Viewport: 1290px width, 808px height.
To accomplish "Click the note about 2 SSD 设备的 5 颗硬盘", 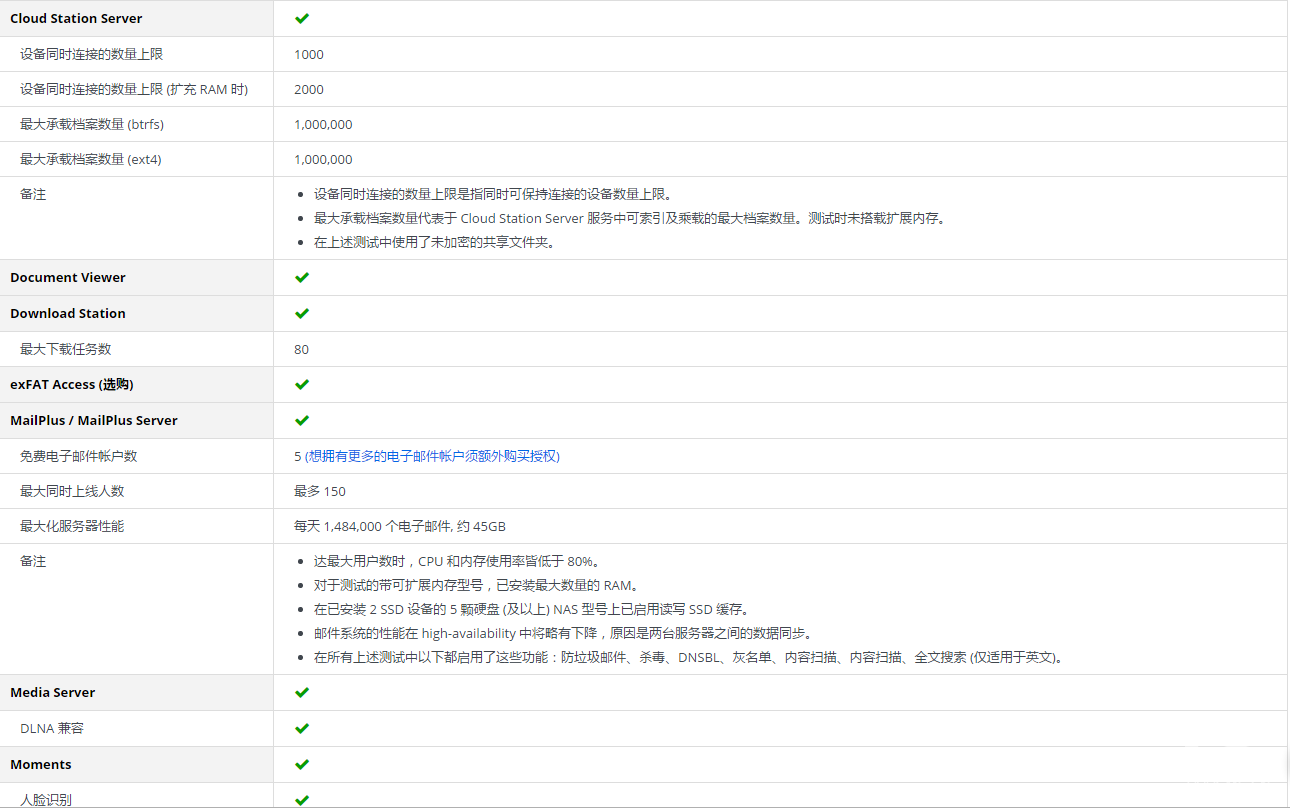I will (531, 609).
